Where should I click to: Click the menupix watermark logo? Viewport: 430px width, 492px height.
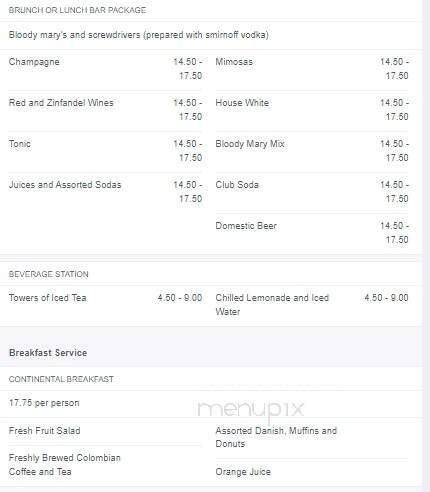pyautogui.click(x=251, y=409)
